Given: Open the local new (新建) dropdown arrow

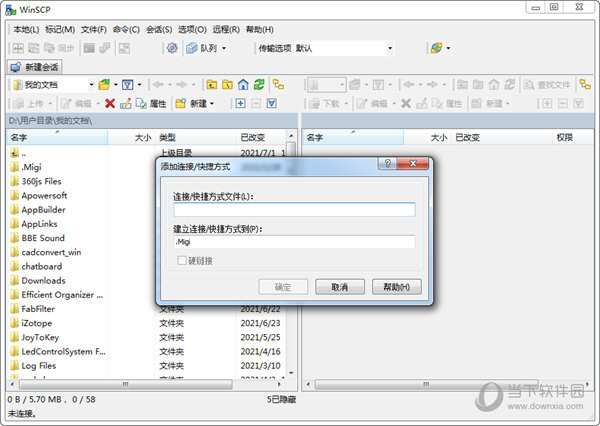Looking at the screenshot, I should coord(212,103).
